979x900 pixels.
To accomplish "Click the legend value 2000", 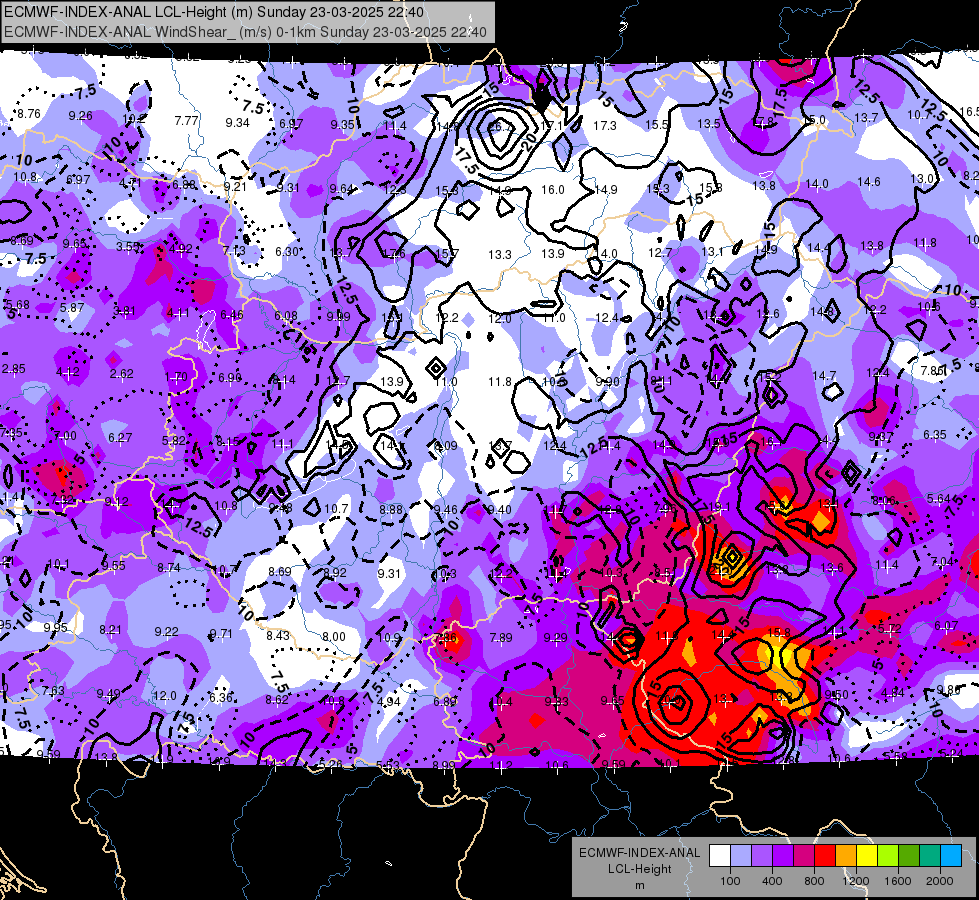I will point(940,881).
